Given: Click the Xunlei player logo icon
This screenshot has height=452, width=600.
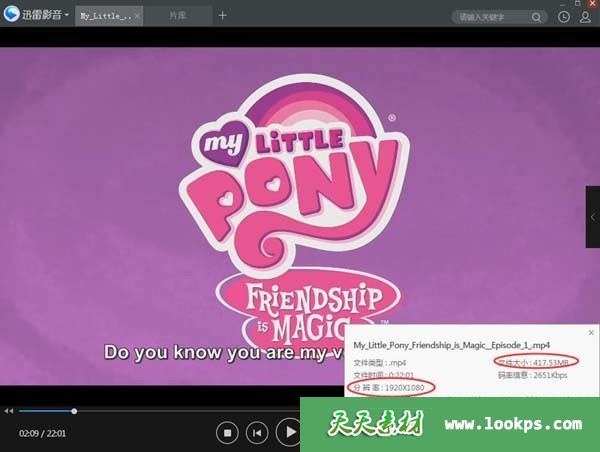Looking at the screenshot, I should tap(12, 15).
